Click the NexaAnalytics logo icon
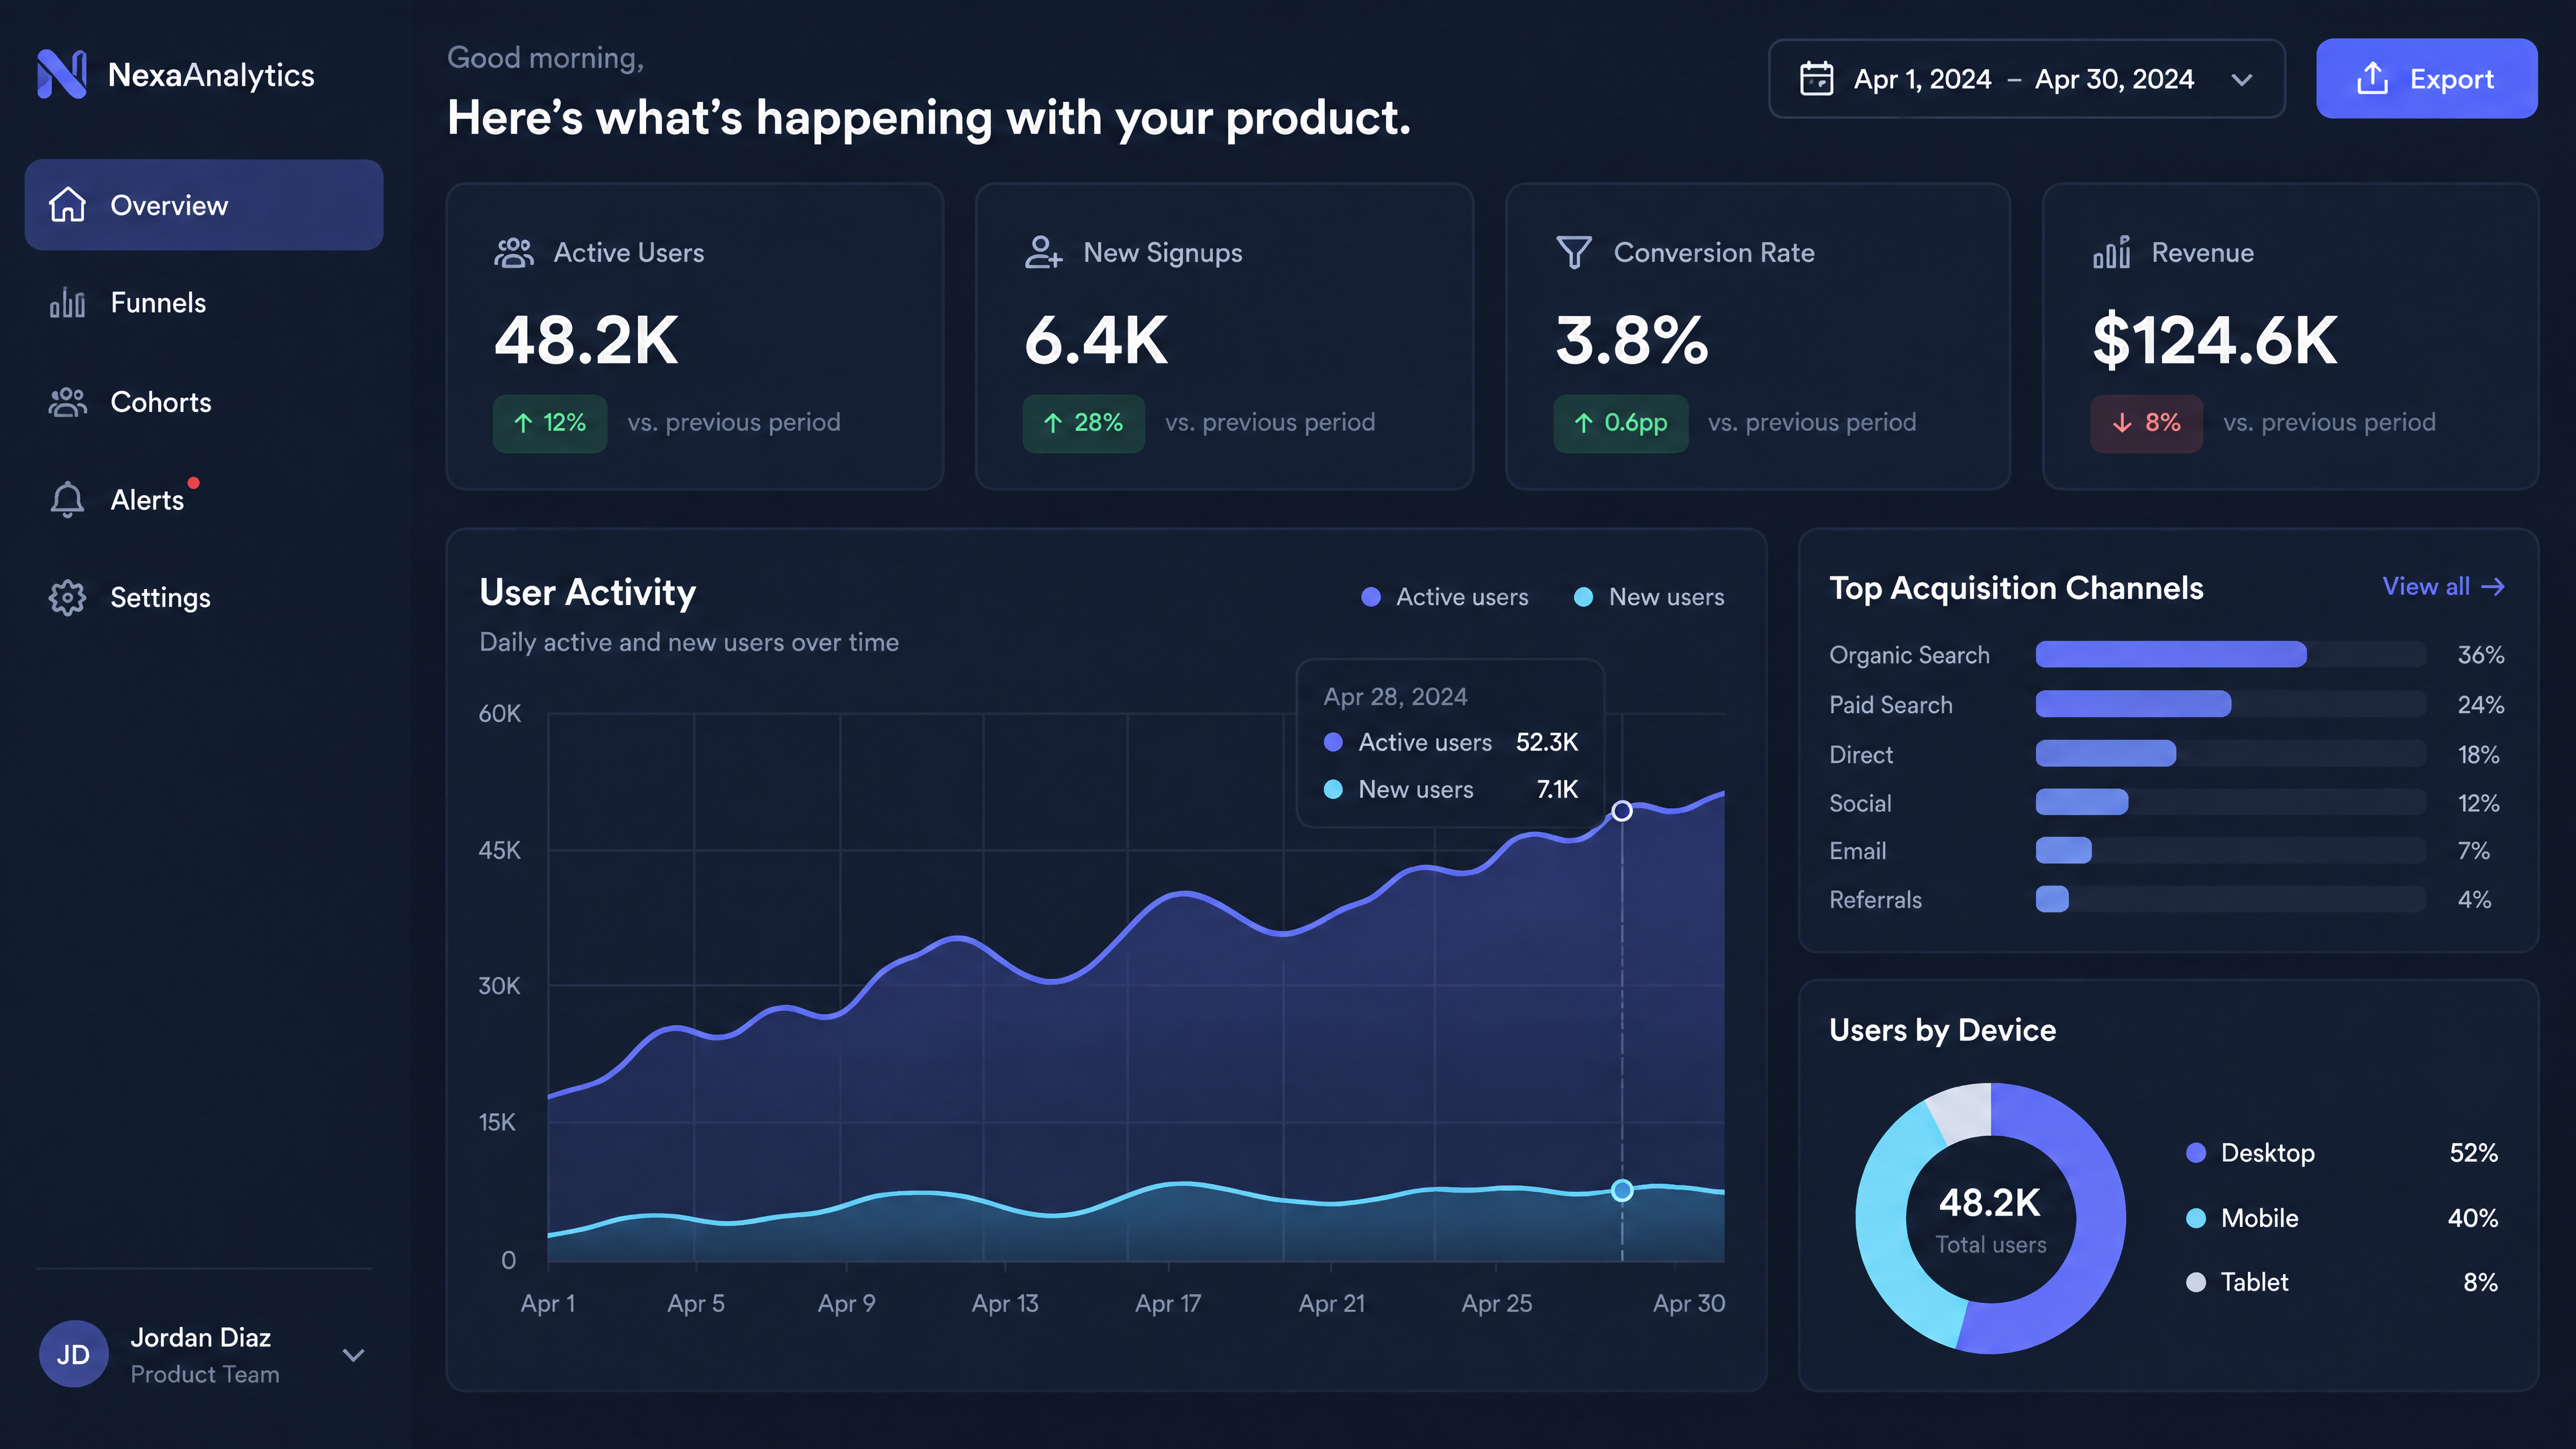The image size is (2576, 1449). [x=62, y=75]
